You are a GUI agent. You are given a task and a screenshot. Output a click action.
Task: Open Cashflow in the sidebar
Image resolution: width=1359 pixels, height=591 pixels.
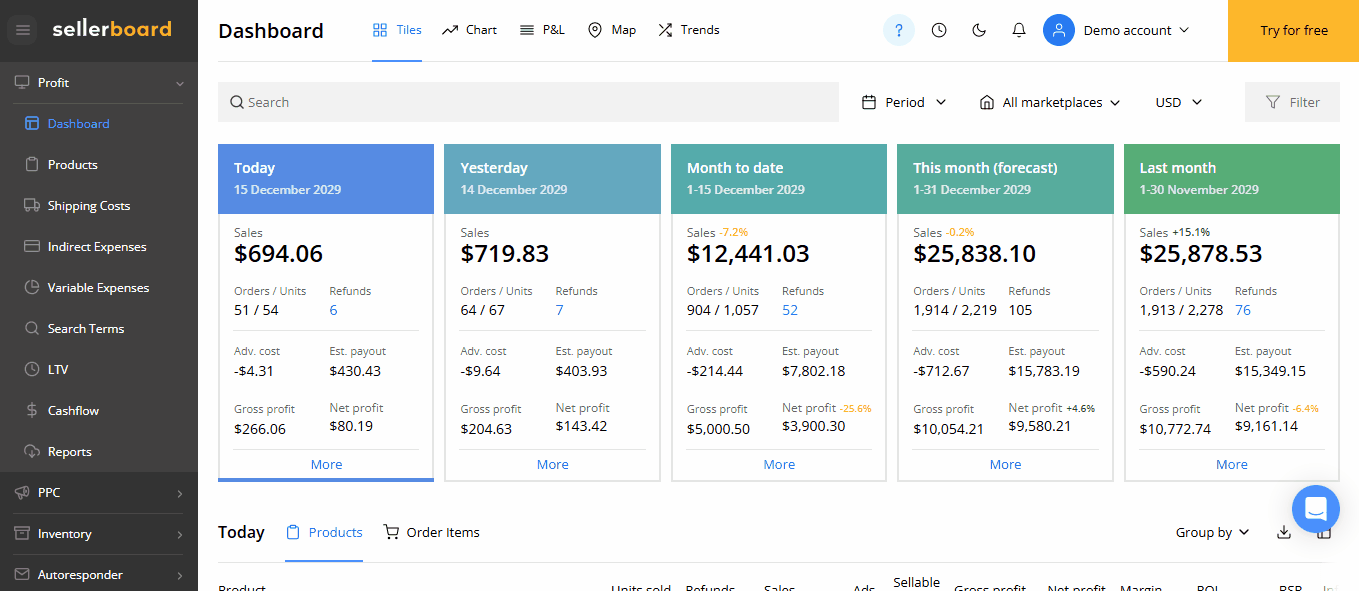click(x=73, y=410)
